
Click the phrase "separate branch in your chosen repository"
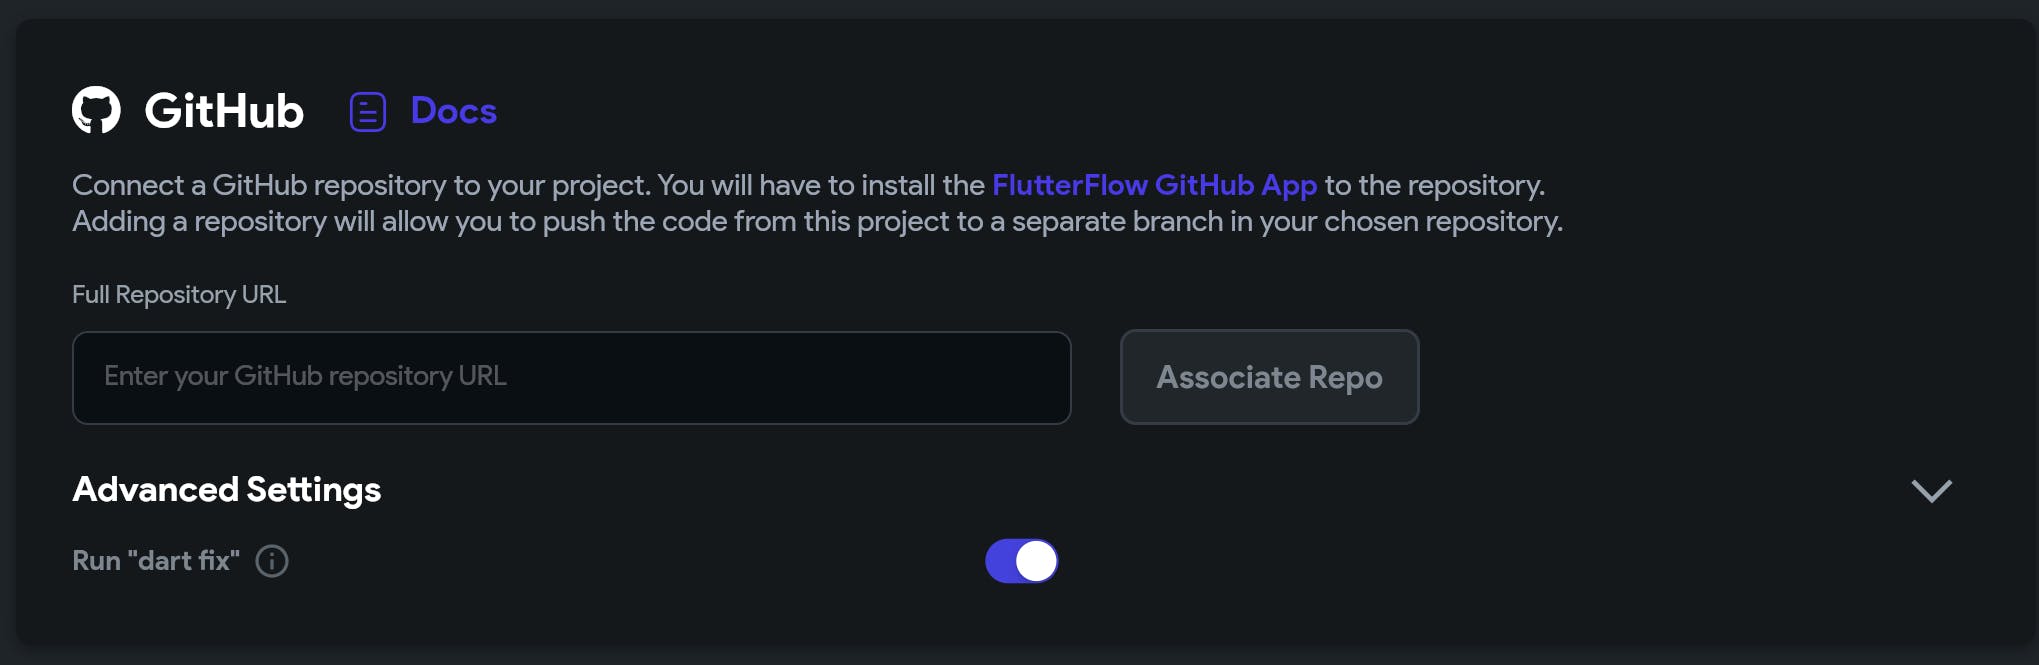1284,221
